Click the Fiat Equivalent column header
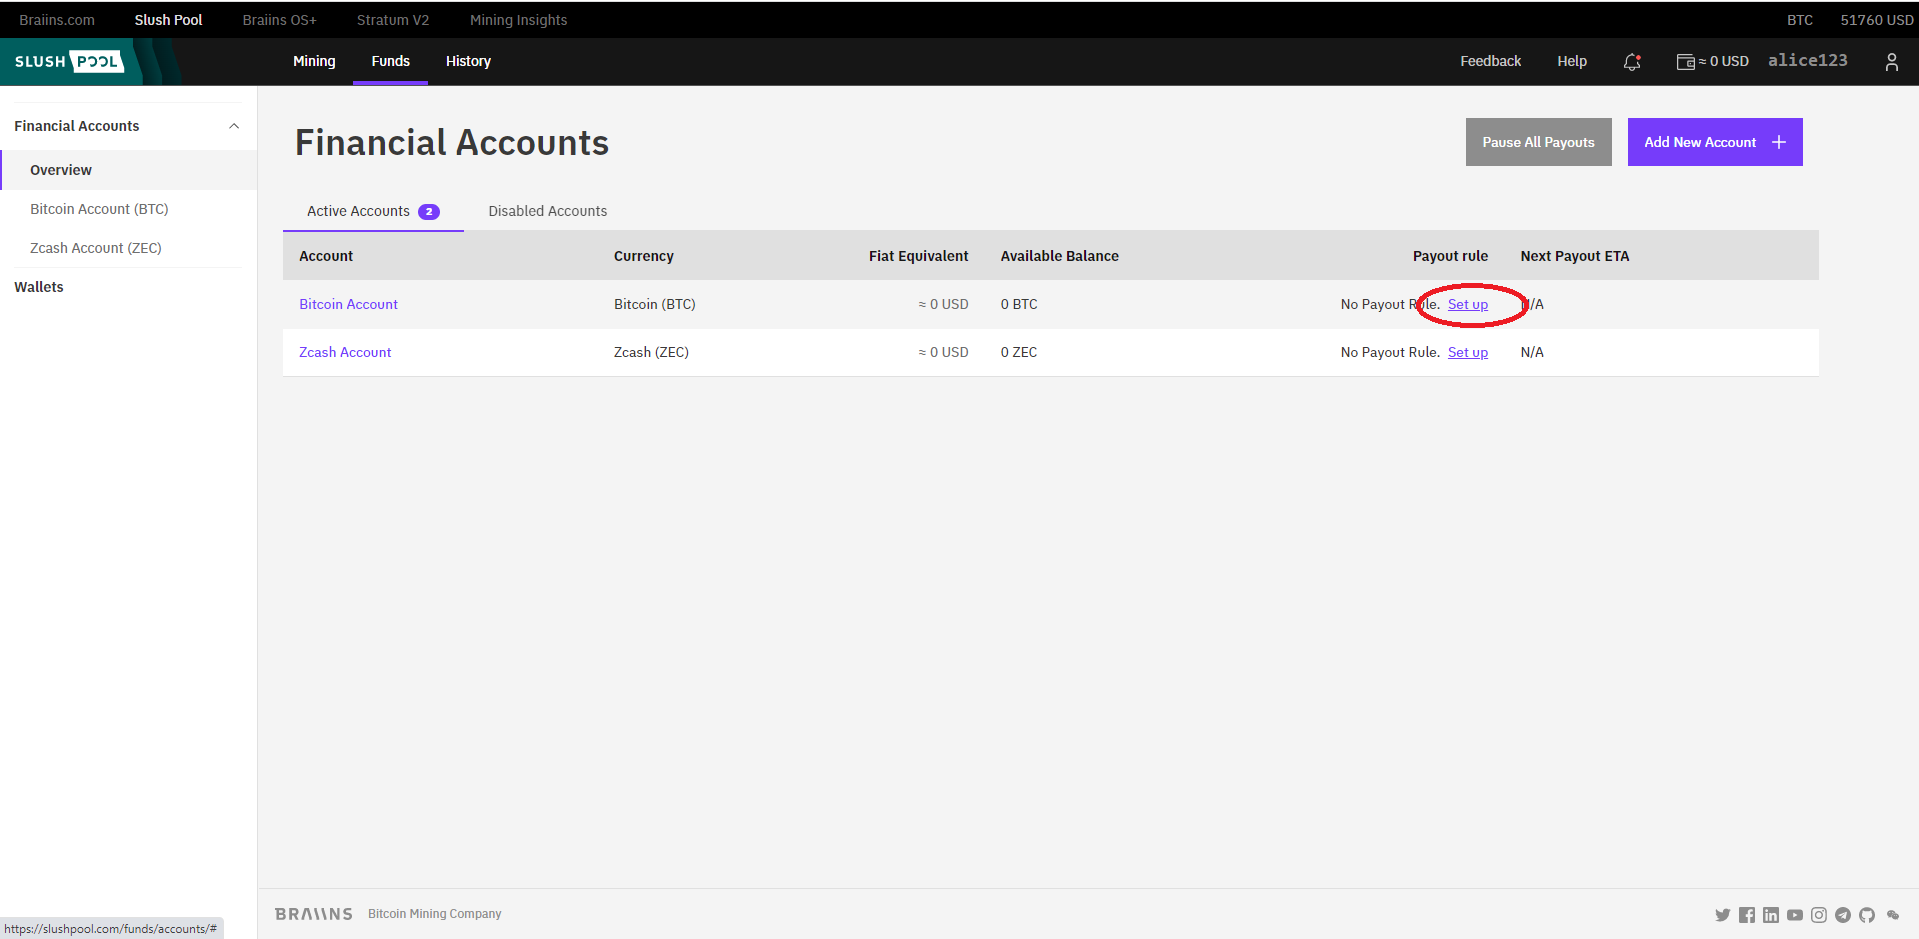1919x939 pixels. (918, 256)
